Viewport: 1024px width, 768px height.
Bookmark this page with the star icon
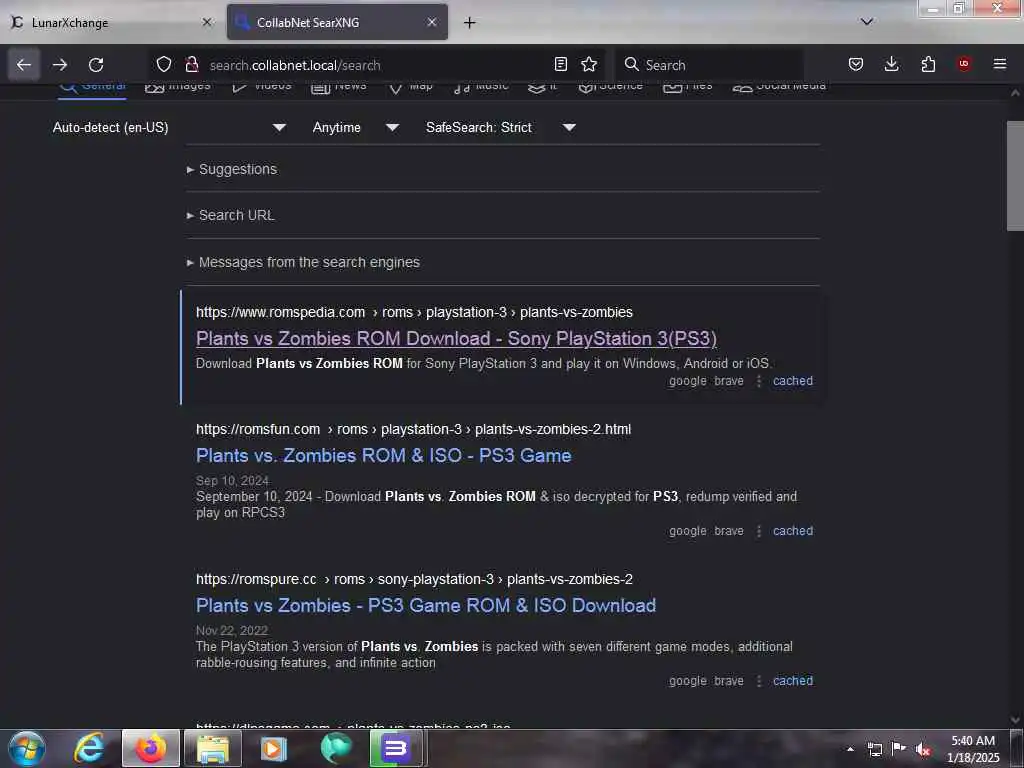point(589,64)
